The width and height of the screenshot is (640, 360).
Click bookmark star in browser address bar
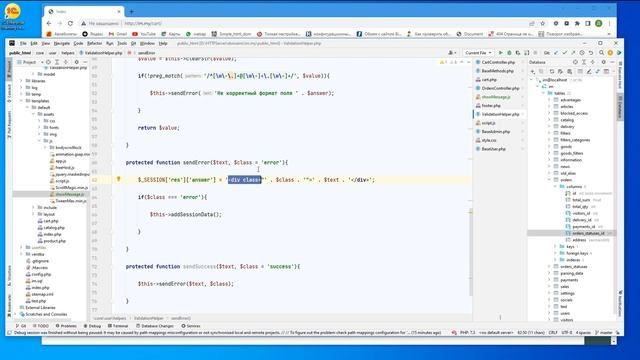point(542,23)
